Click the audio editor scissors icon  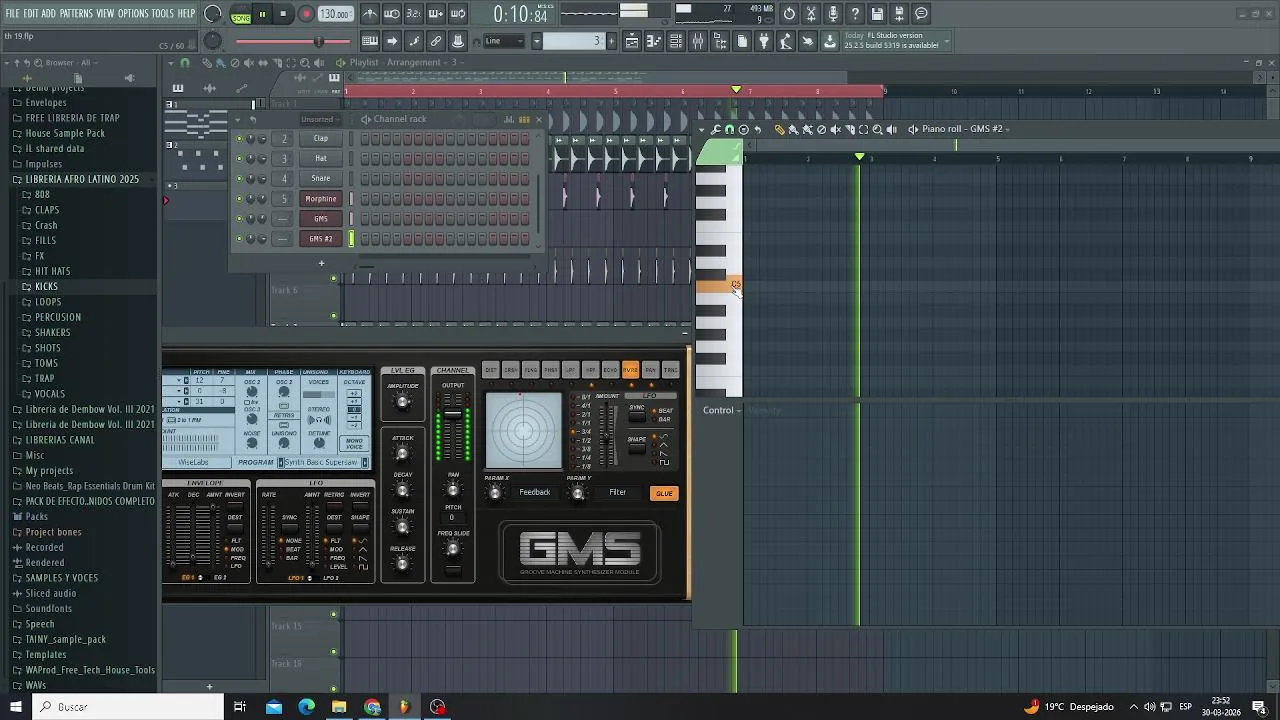point(811,14)
